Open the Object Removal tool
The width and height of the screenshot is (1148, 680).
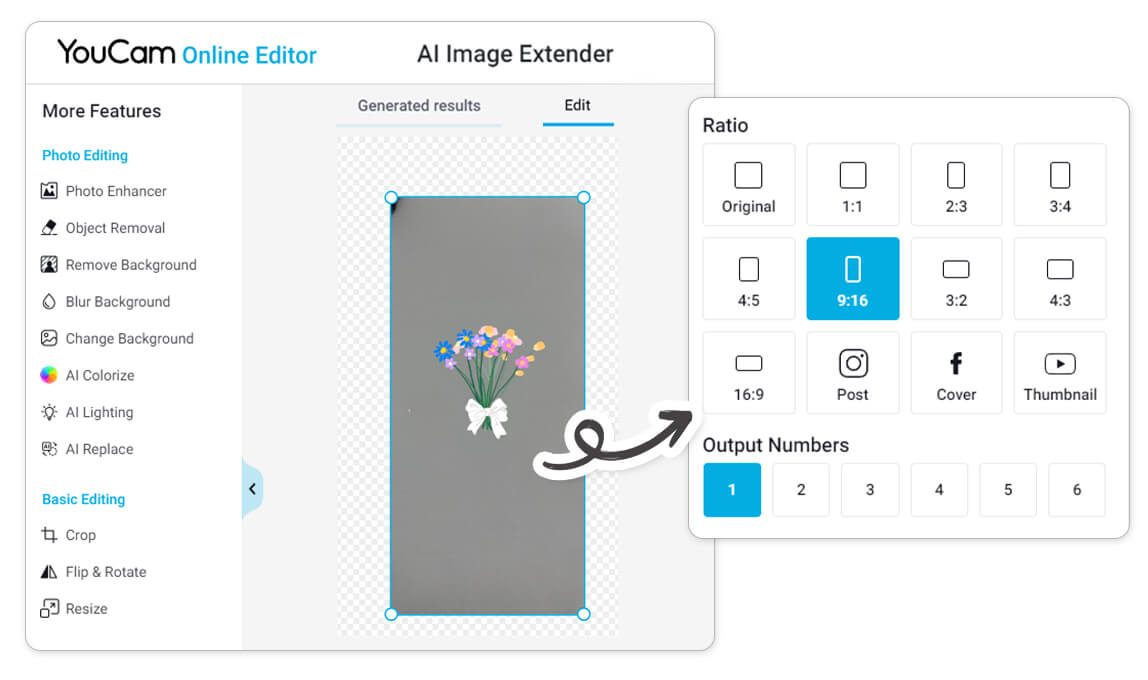coord(111,228)
